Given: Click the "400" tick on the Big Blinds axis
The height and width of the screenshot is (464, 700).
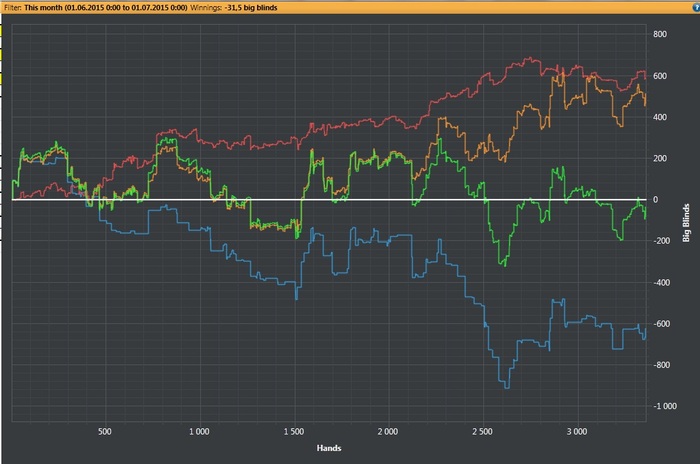Looking at the screenshot, I should pos(660,117).
